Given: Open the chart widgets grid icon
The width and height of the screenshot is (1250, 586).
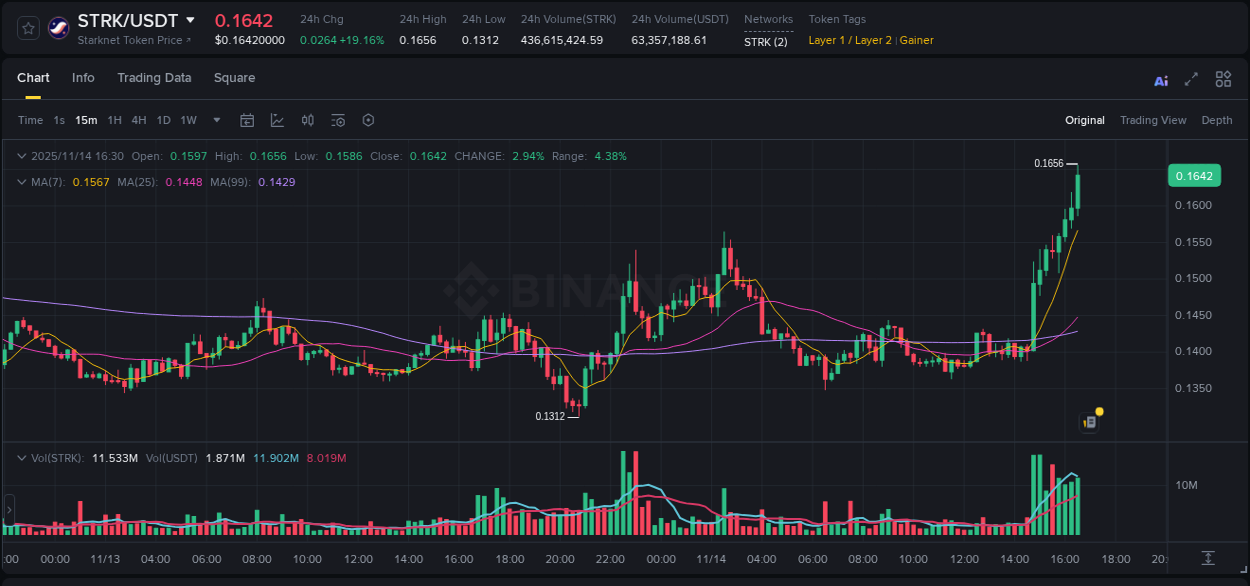Looking at the screenshot, I should [1223, 79].
